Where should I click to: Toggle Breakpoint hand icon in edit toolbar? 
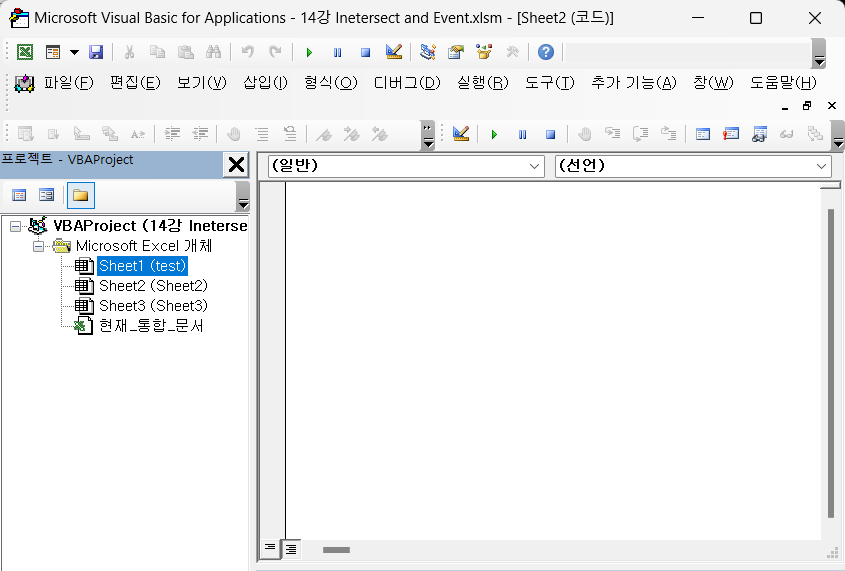click(233, 134)
